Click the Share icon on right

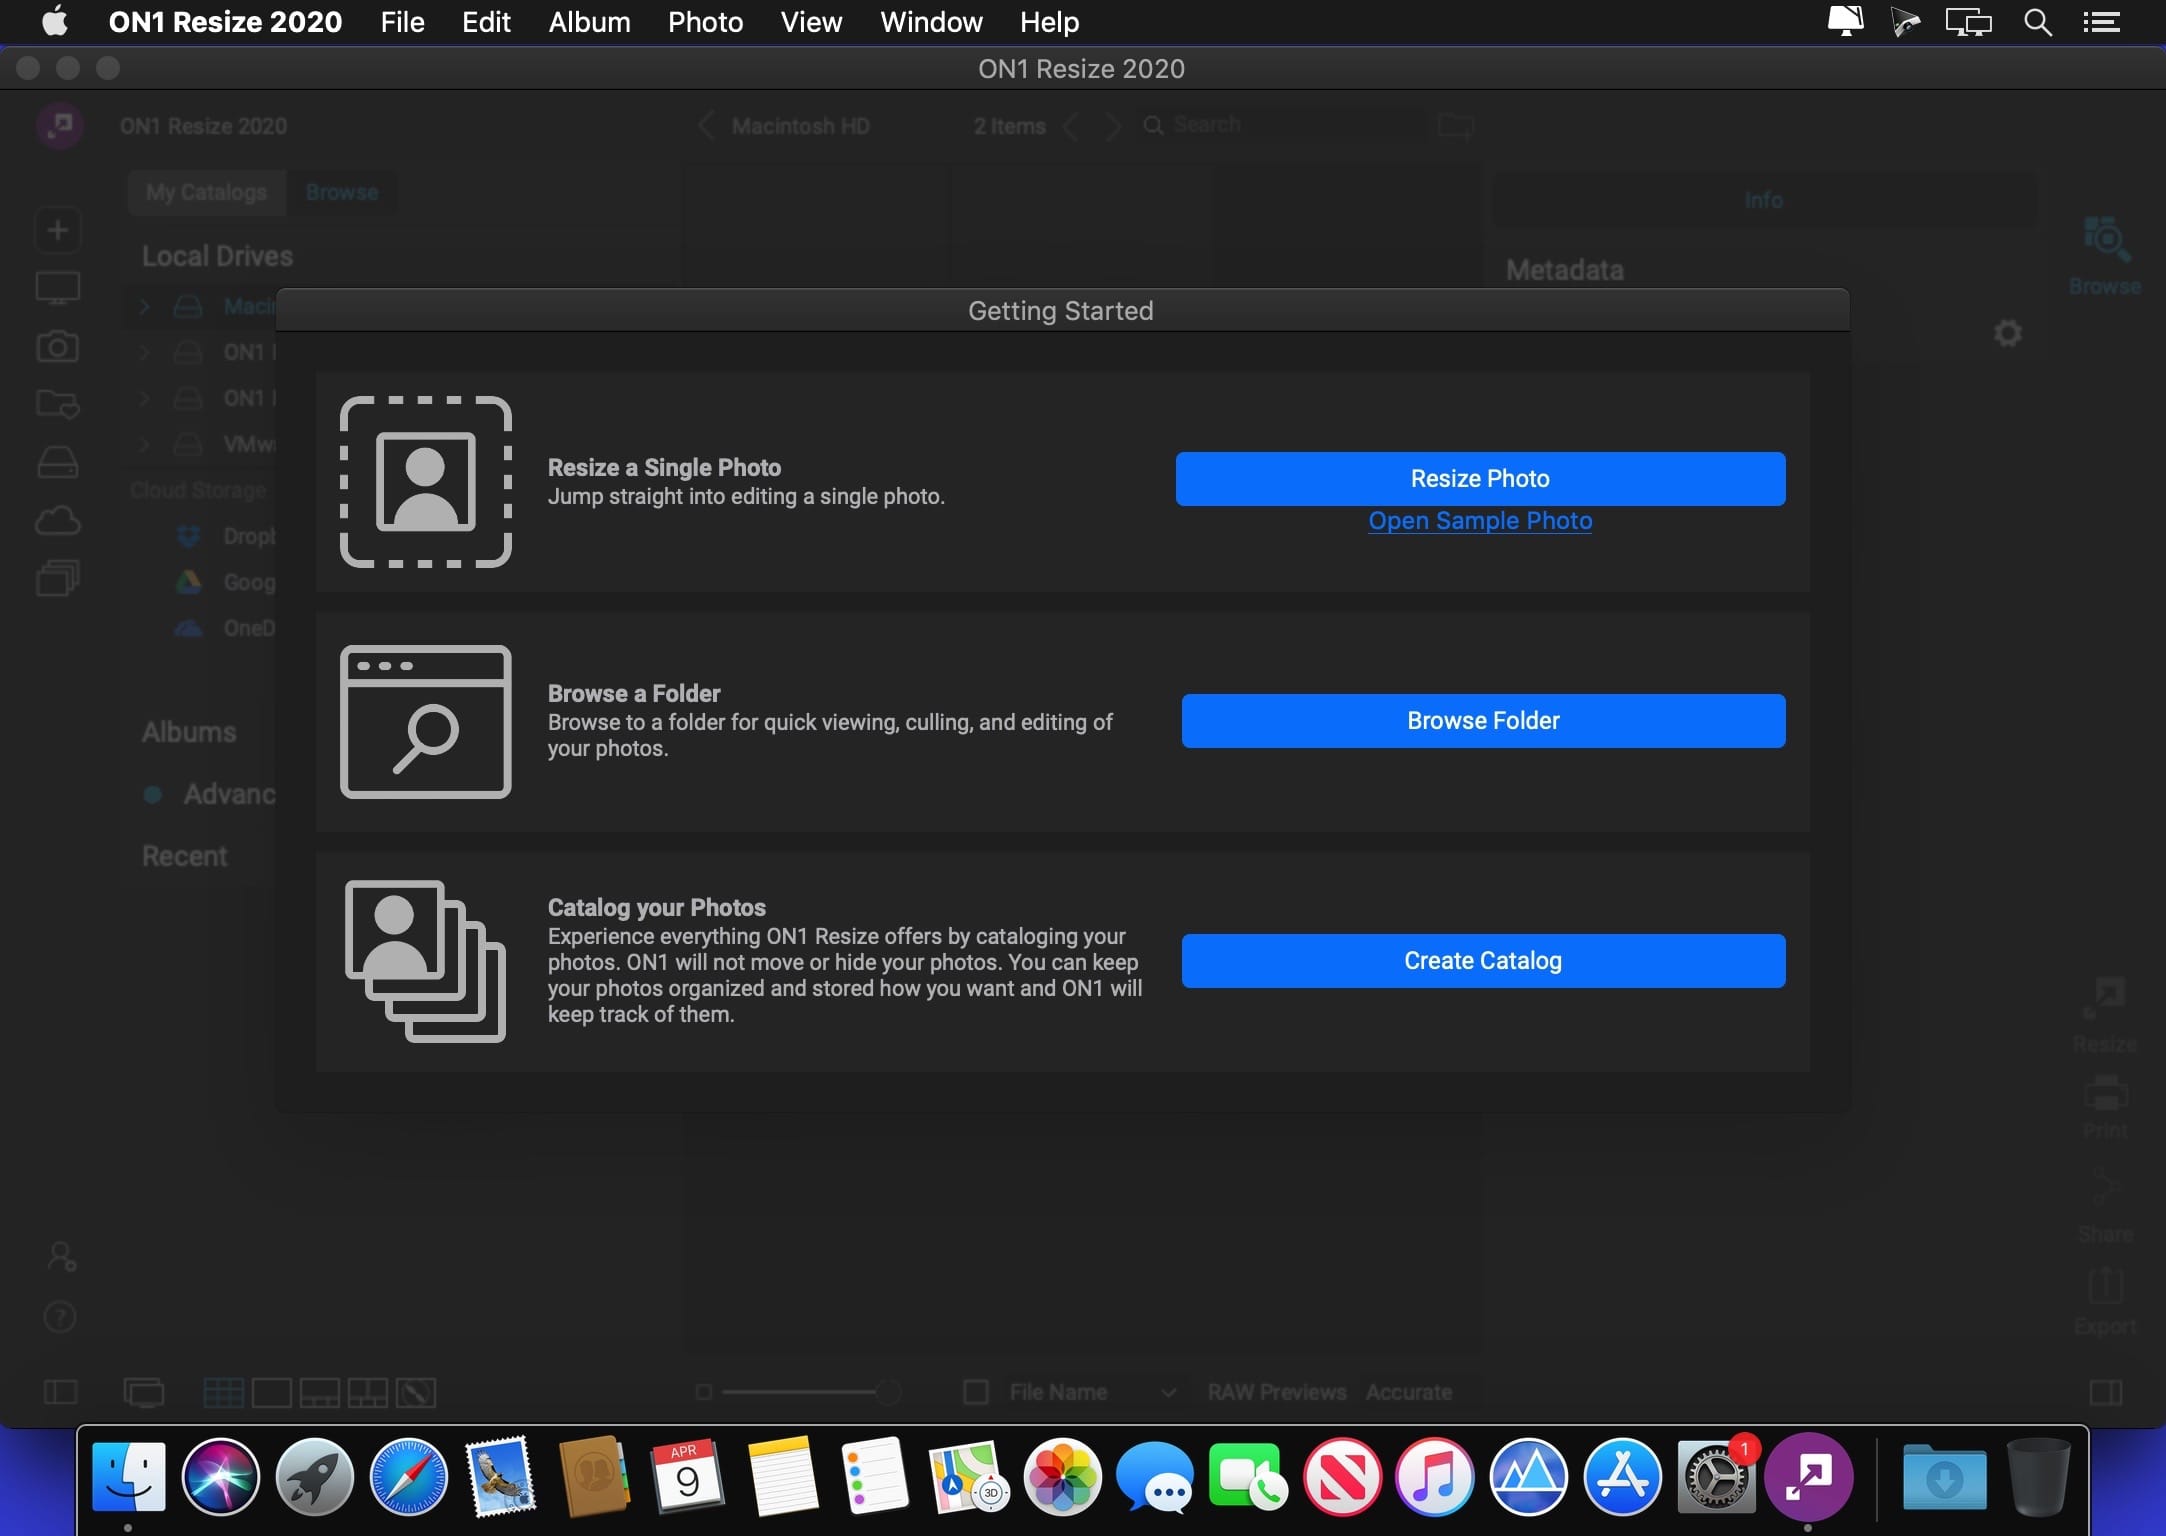pyautogui.click(x=2105, y=1204)
